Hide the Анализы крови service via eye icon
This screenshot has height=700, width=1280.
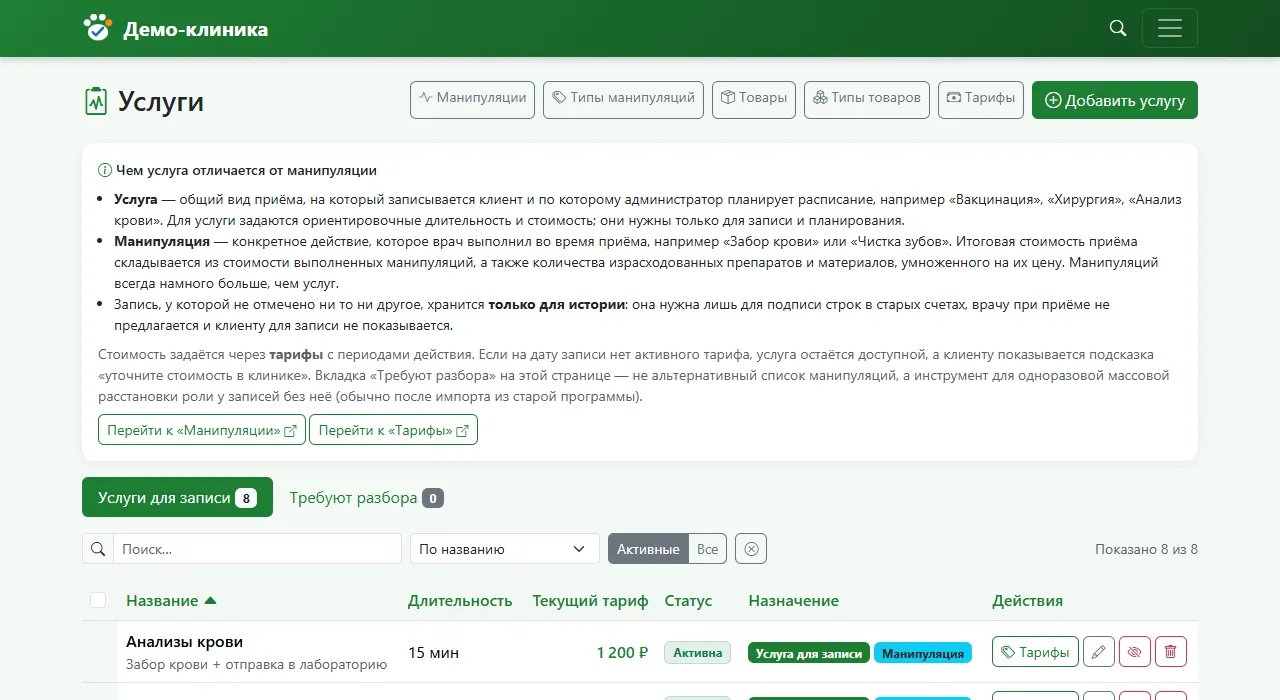click(1135, 652)
